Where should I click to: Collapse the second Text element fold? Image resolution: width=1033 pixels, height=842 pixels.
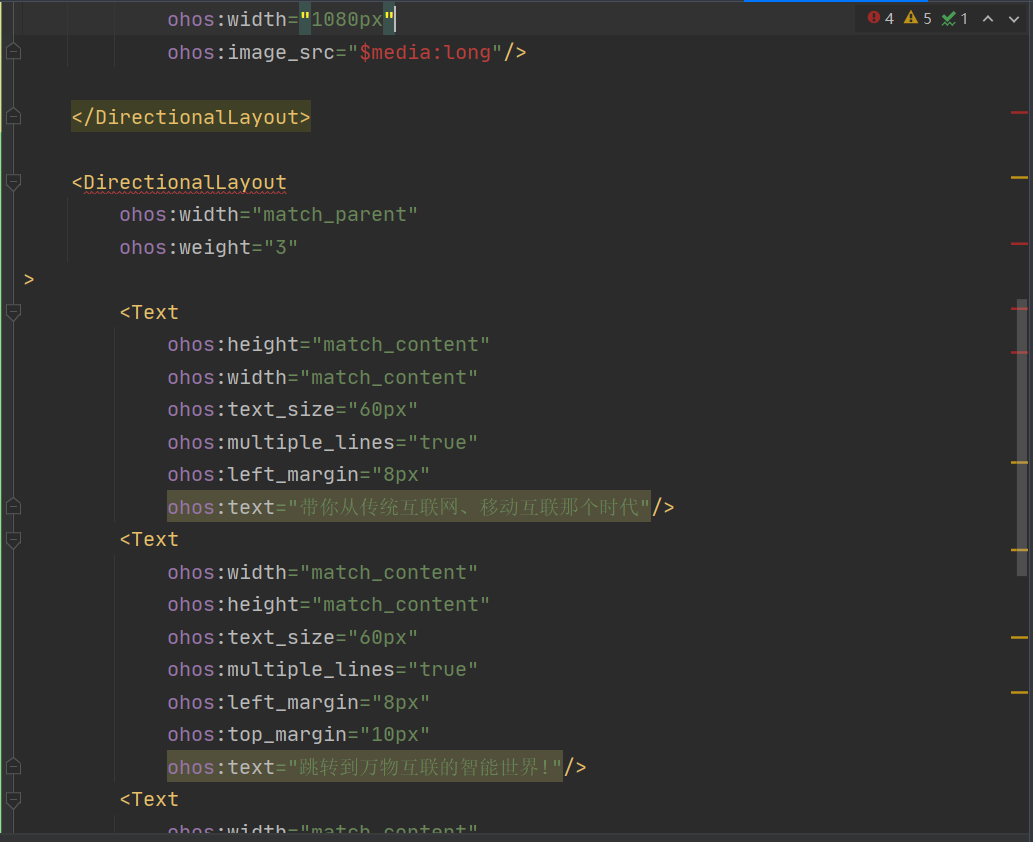(x=13, y=539)
